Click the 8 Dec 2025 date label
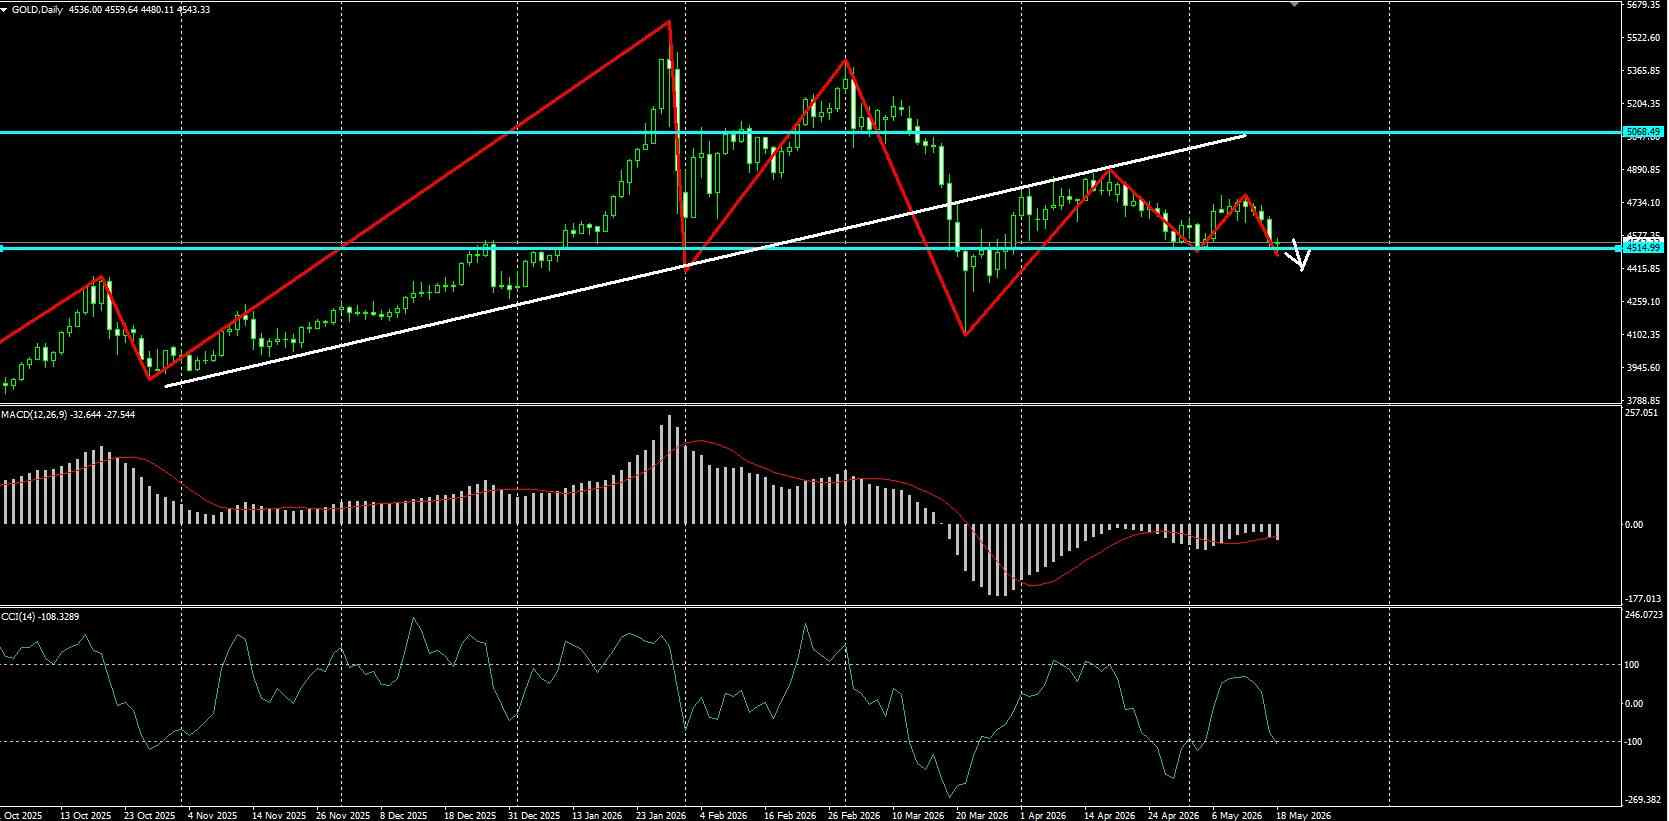This screenshot has height=821, width=1669. (x=406, y=815)
